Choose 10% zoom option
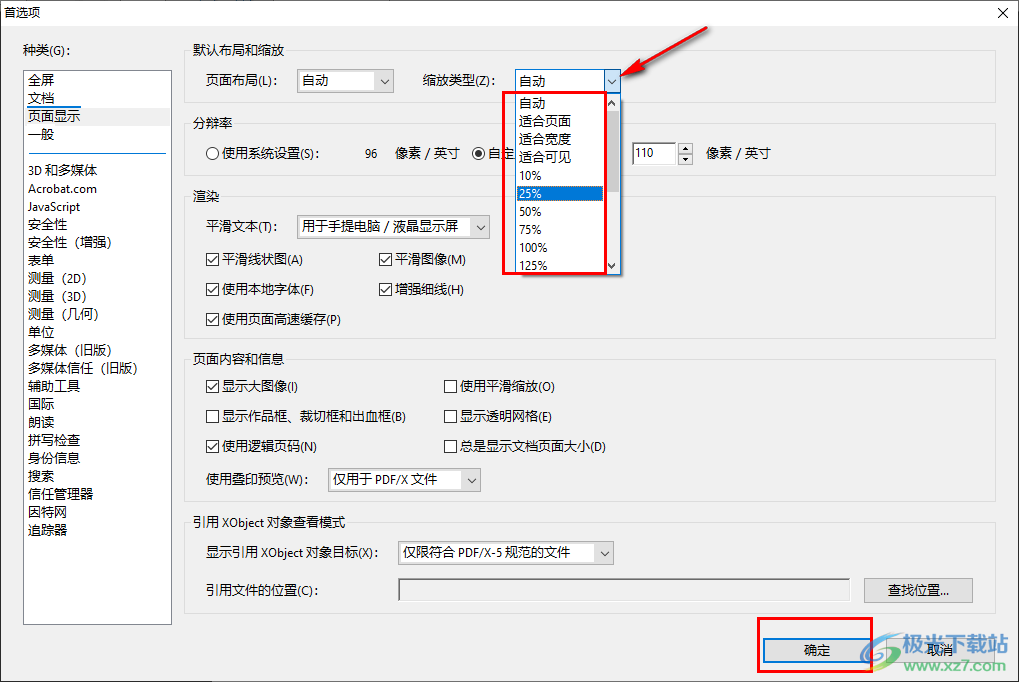The height and width of the screenshot is (682, 1019). [x=560, y=176]
